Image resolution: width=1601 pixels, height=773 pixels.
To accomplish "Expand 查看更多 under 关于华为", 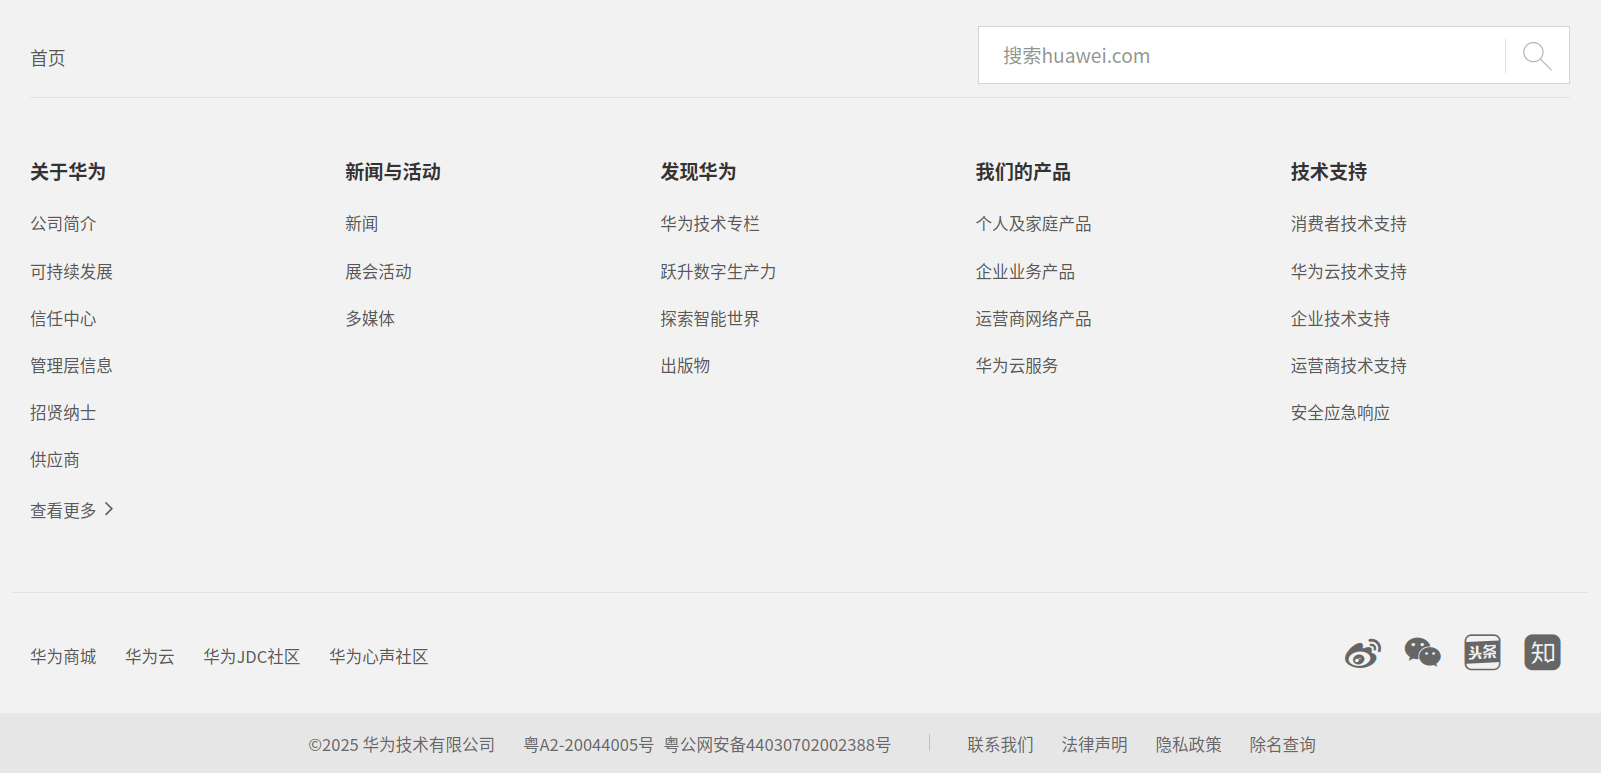I will tap(72, 510).
